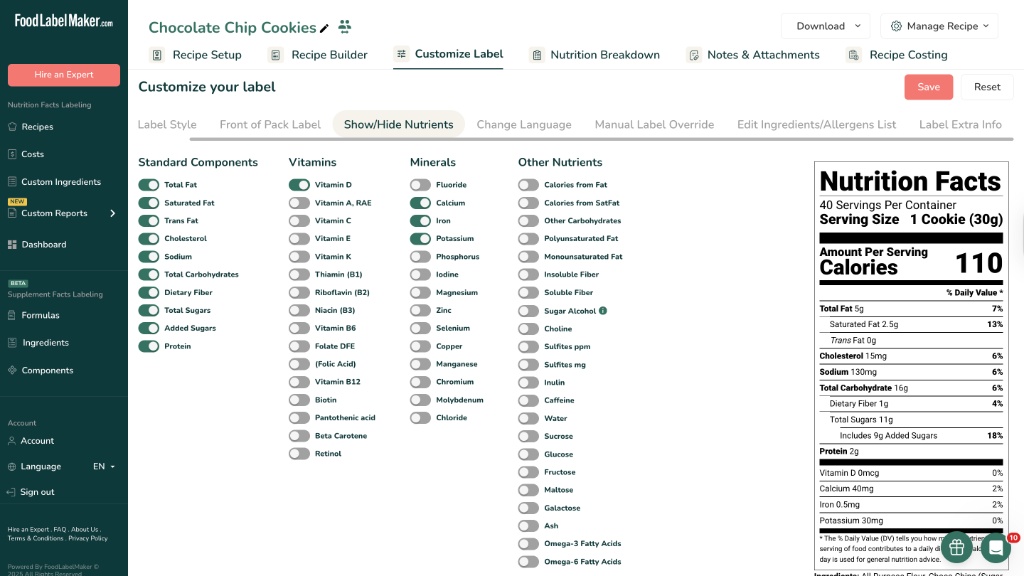
Task: Open the chat support bubble
Action: tap(995, 547)
